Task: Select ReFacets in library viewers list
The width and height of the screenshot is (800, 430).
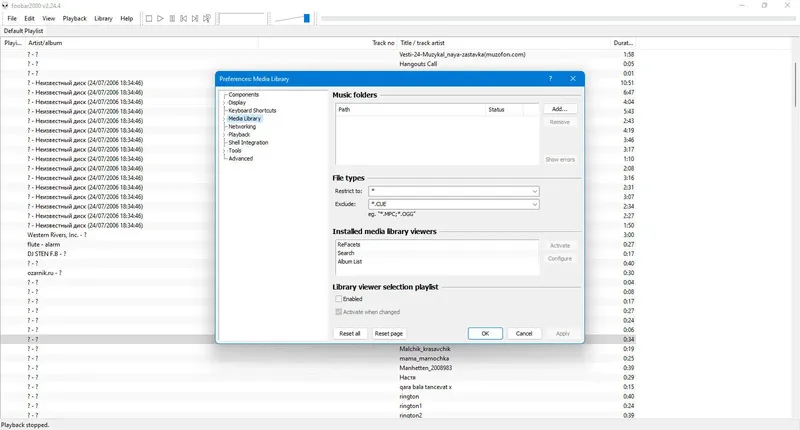Action: (x=348, y=245)
